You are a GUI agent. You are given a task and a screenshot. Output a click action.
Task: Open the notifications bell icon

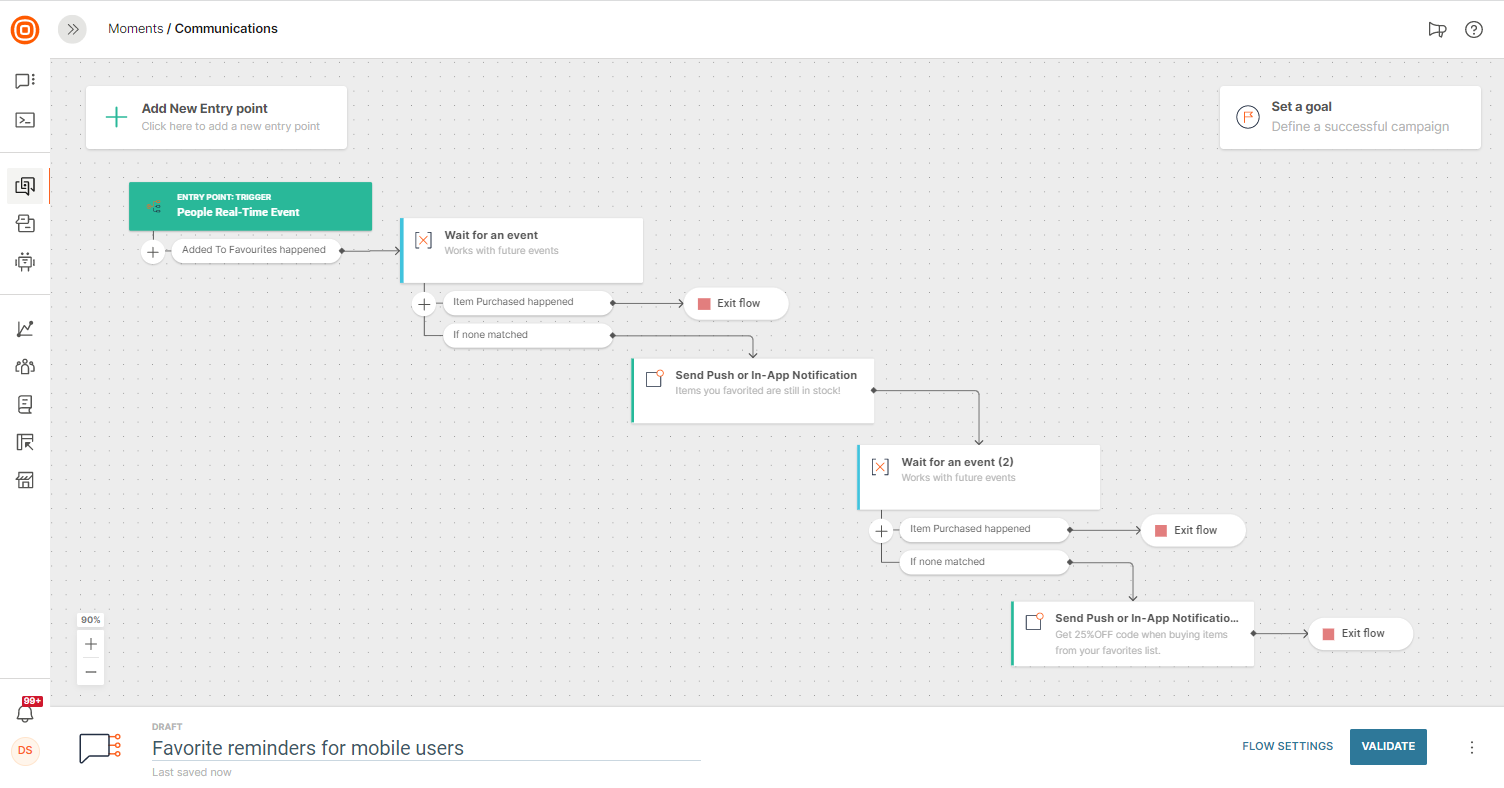point(25,714)
